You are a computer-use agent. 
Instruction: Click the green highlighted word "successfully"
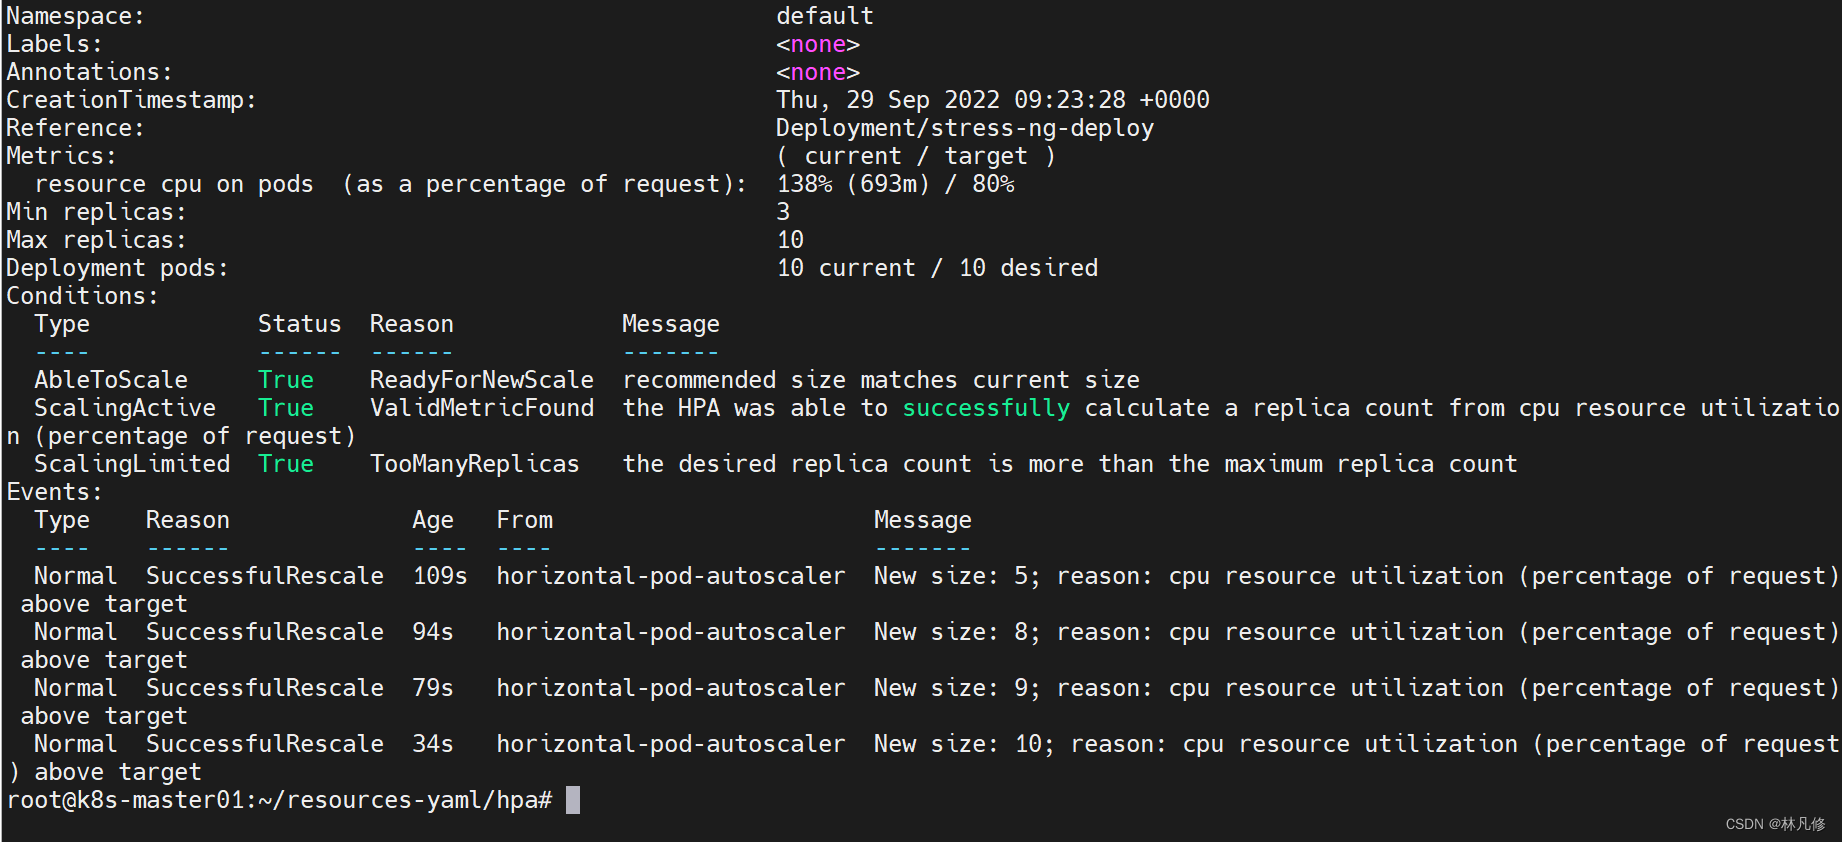click(x=986, y=408)
